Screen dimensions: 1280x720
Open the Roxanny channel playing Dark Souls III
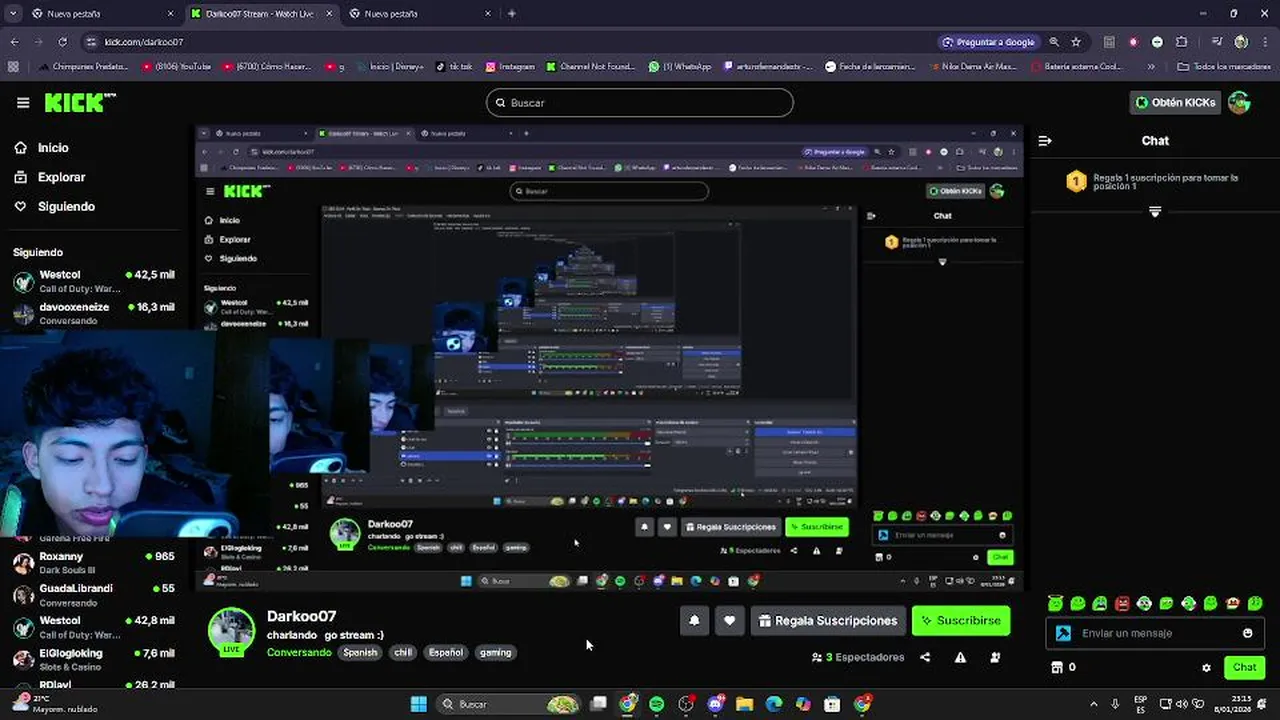coord(93,563)
